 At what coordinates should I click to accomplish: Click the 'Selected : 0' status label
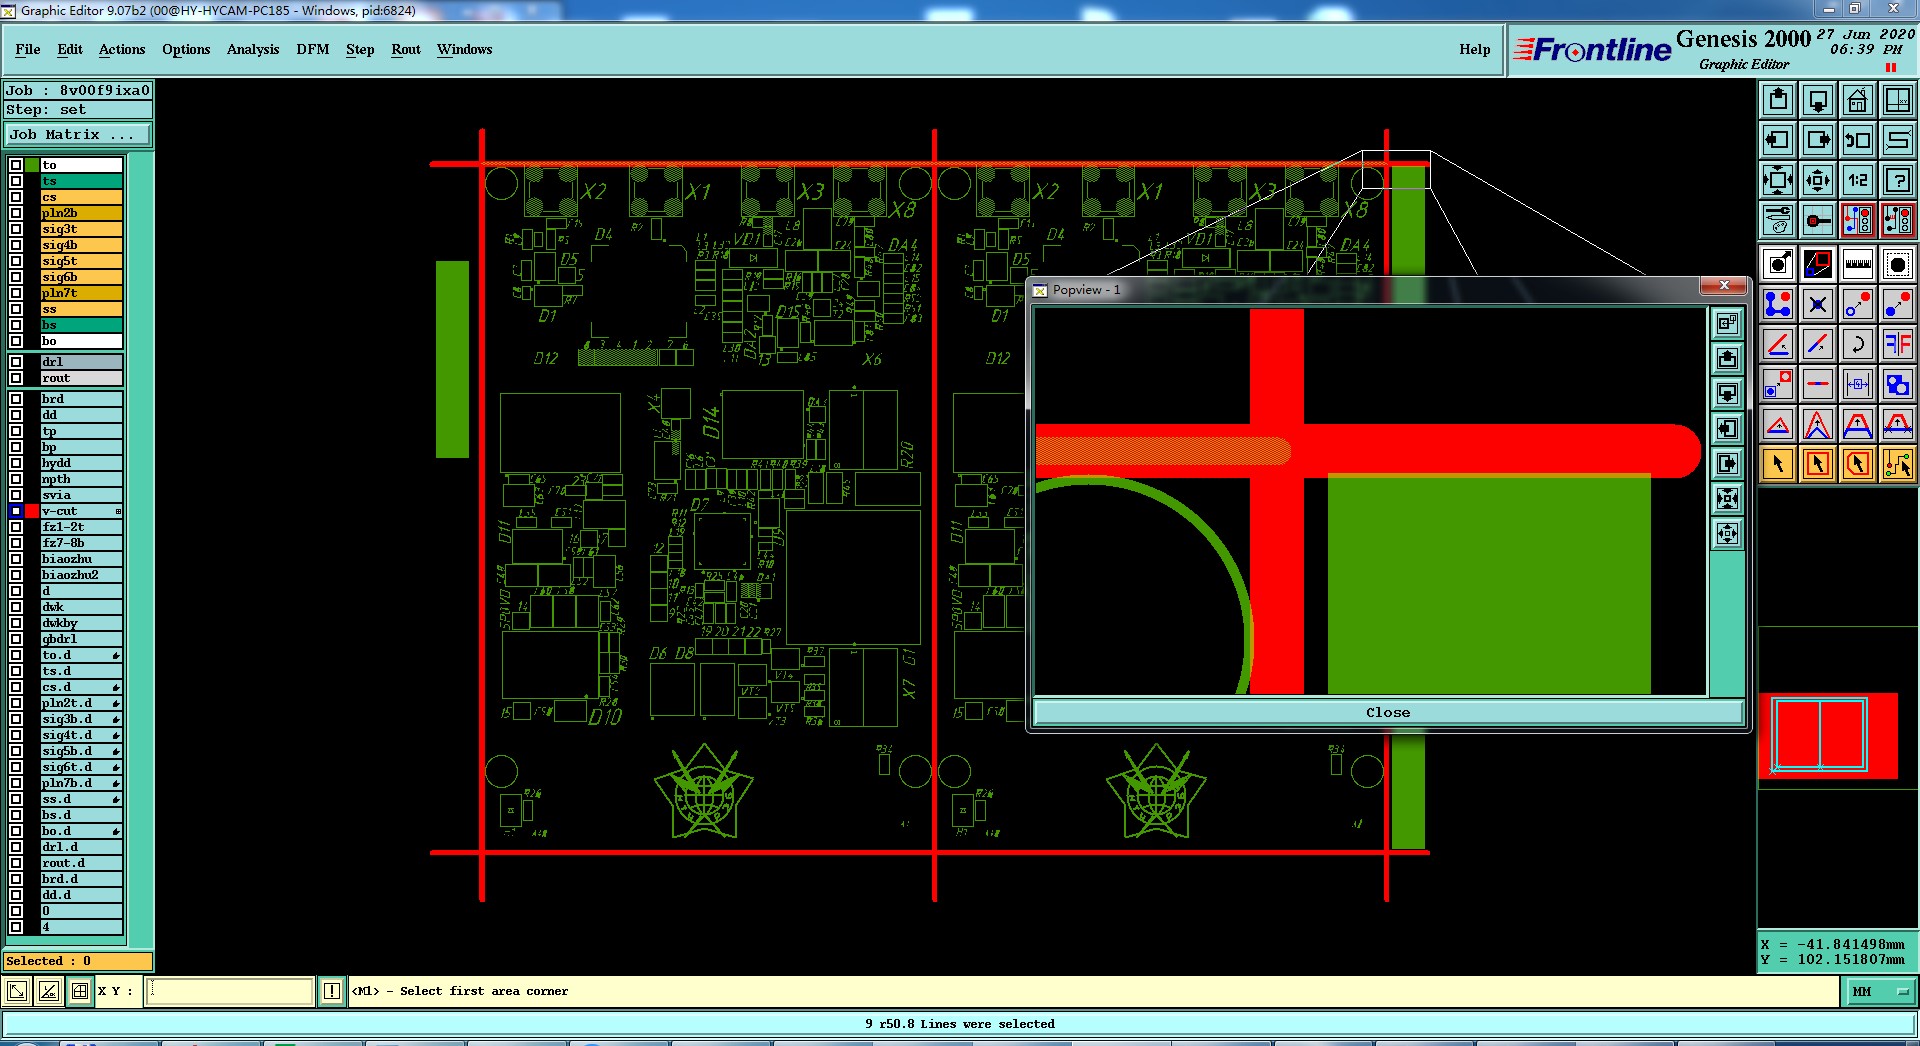(x=78, y=961)
